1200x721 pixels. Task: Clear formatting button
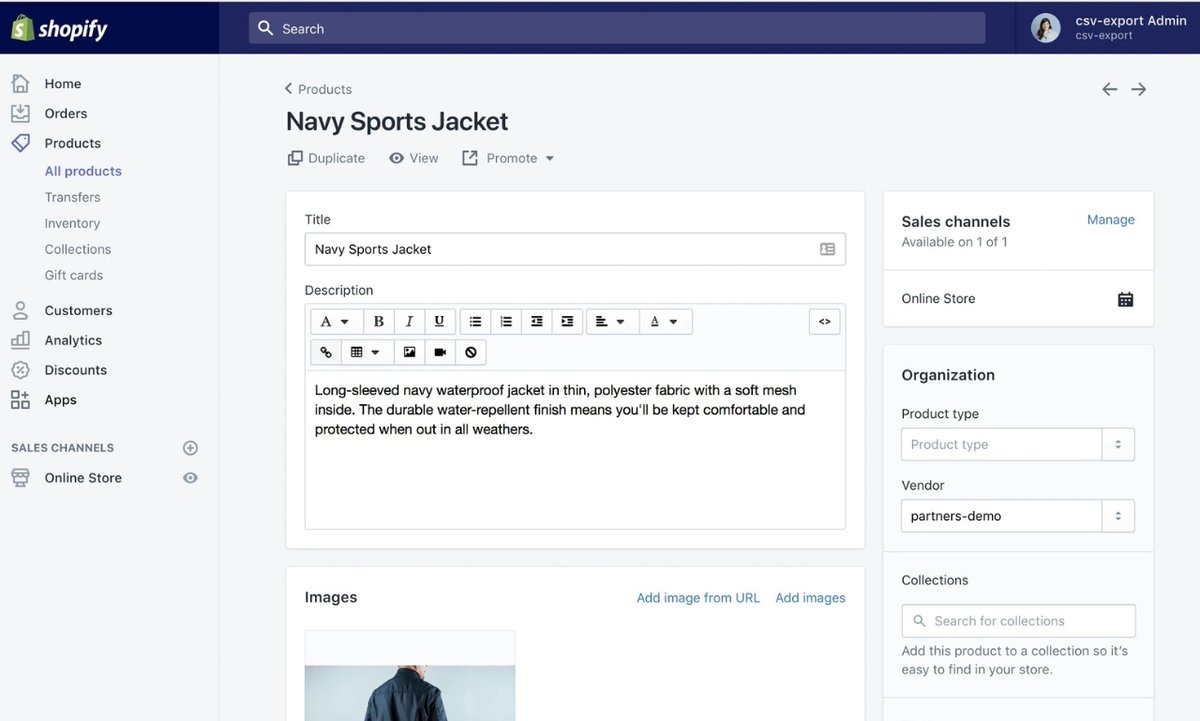[x=470, y=352]
